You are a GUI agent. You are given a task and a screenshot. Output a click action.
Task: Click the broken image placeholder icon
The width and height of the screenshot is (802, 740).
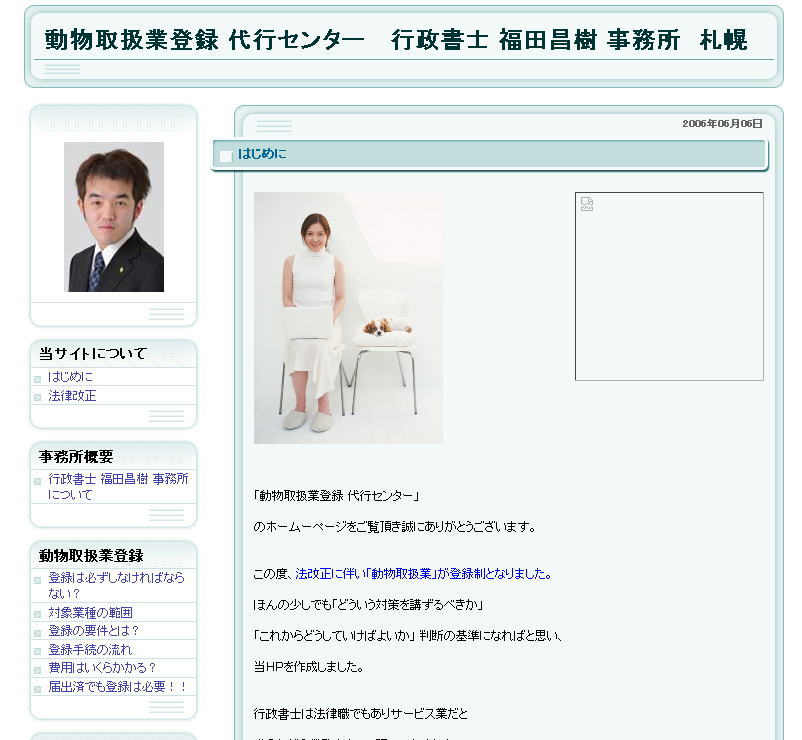pyautogui.click(x=587, y=204)
